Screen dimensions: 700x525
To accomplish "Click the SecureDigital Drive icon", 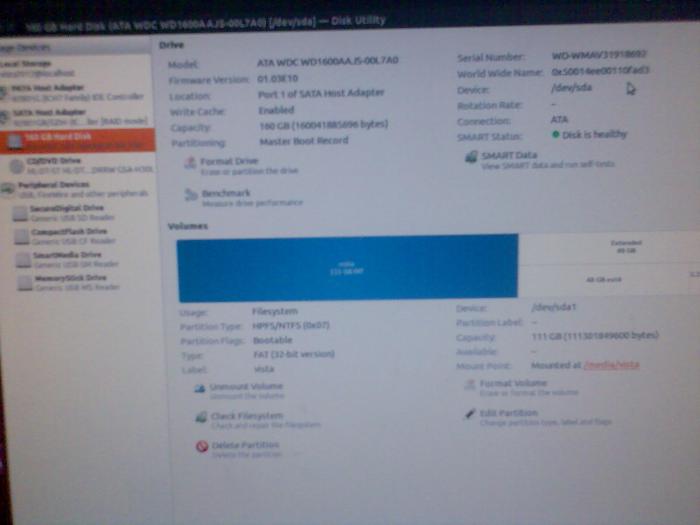I will [x=20, y=213].
